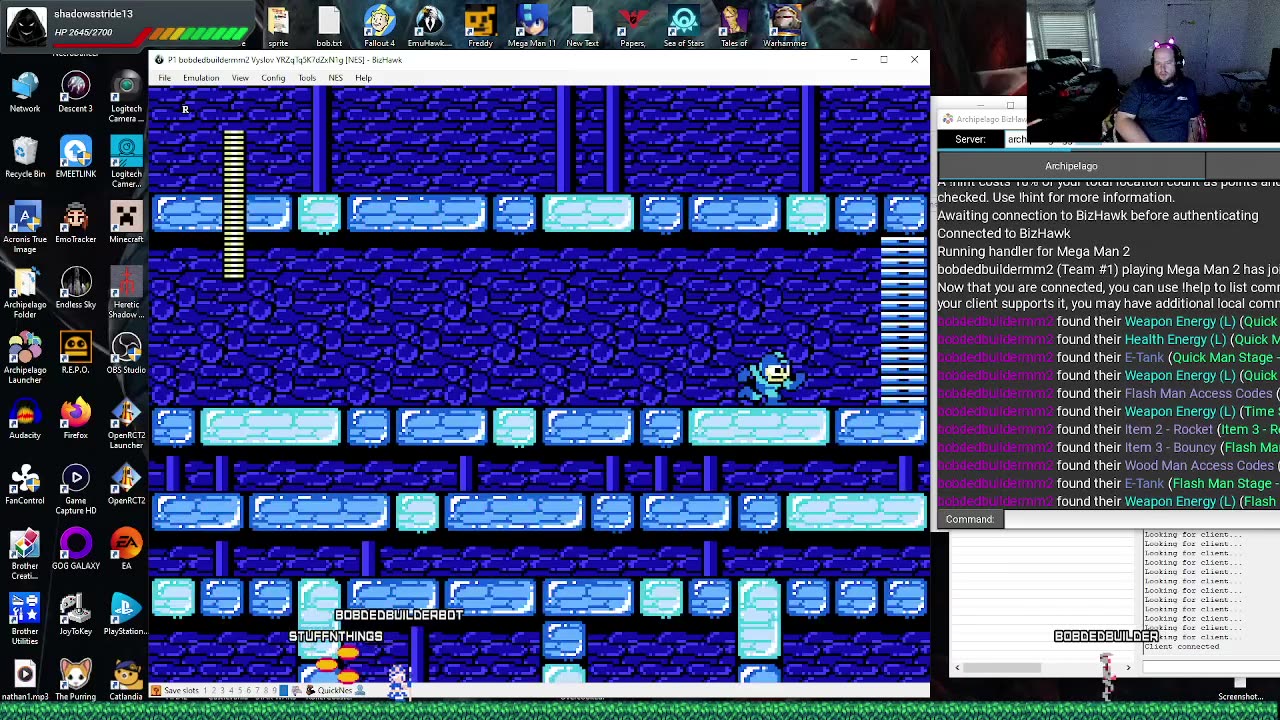This screenshot has height=720, width=1280.
Task: Launch the R.E.P.O. shortcut
Action: [76, 354]
